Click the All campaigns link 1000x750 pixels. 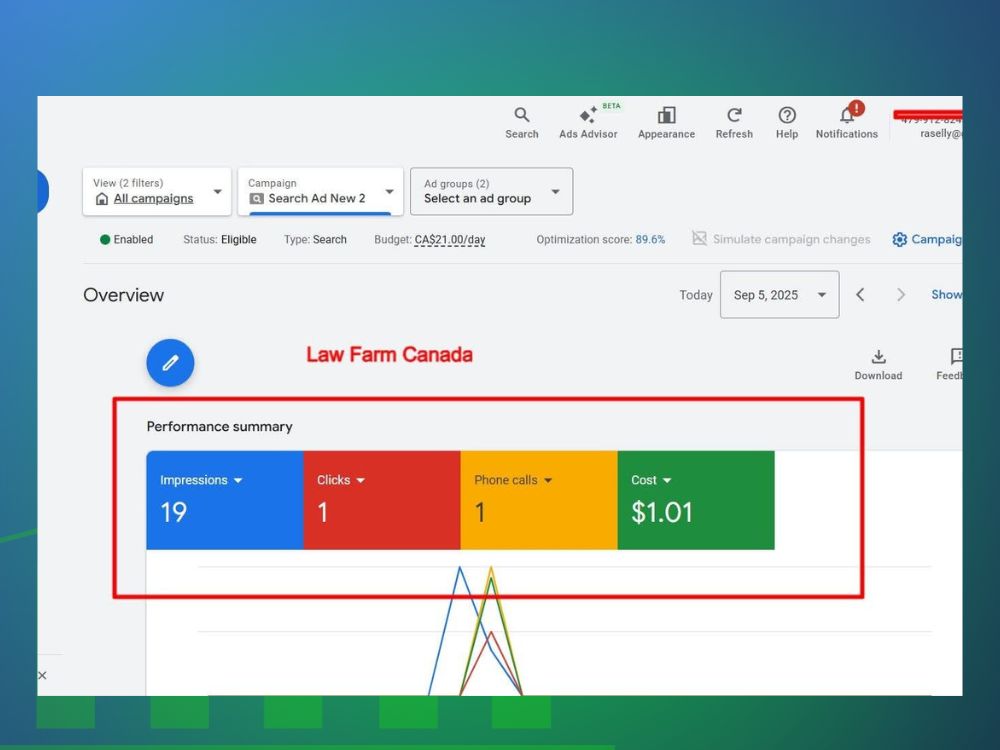click(153, 198)
